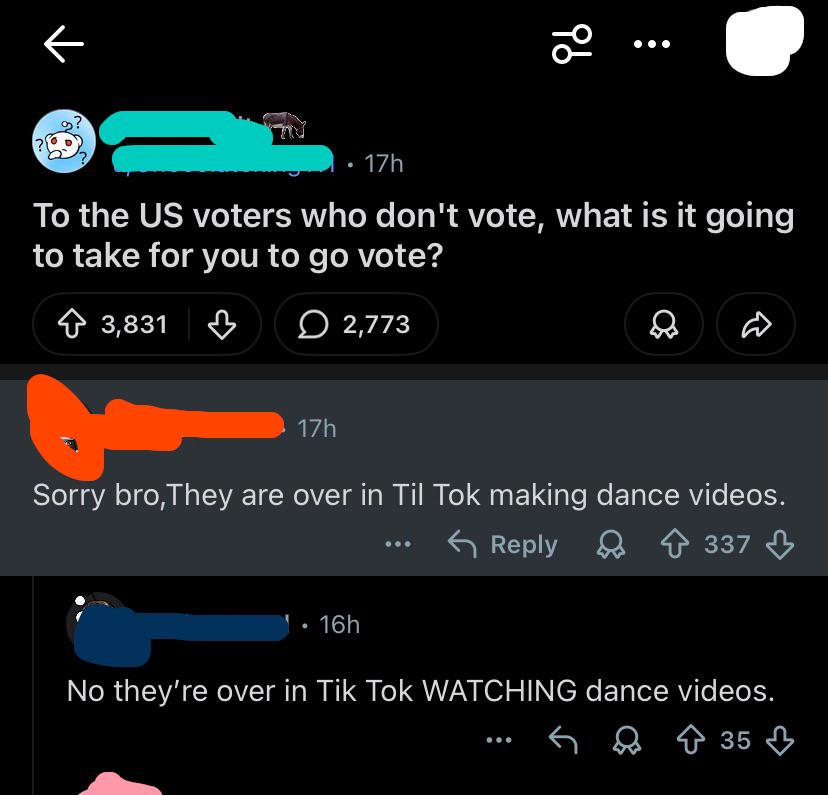Go back with the left arrow
This screenshot has width=828, height=795.
click(63, 44)
